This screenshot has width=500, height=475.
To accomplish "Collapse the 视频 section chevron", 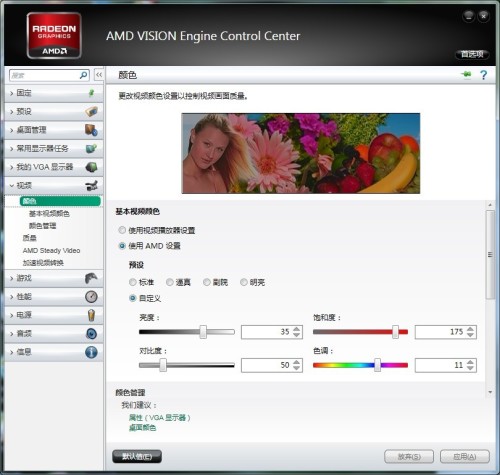I will [x=12, y=186].
